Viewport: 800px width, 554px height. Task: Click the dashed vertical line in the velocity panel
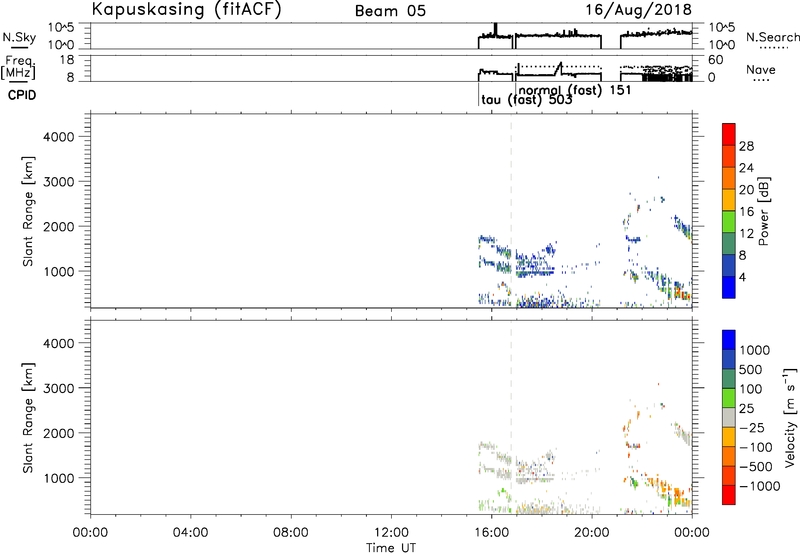[511, 418]
